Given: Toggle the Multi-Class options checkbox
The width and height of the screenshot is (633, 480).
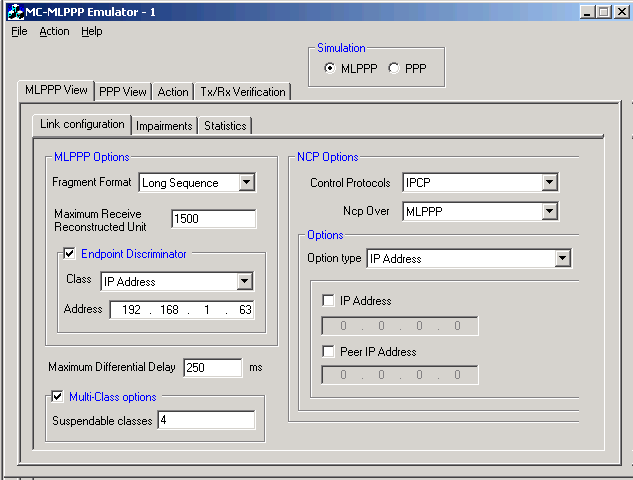Looking at the screenshot, I should [x=57, y=396].
